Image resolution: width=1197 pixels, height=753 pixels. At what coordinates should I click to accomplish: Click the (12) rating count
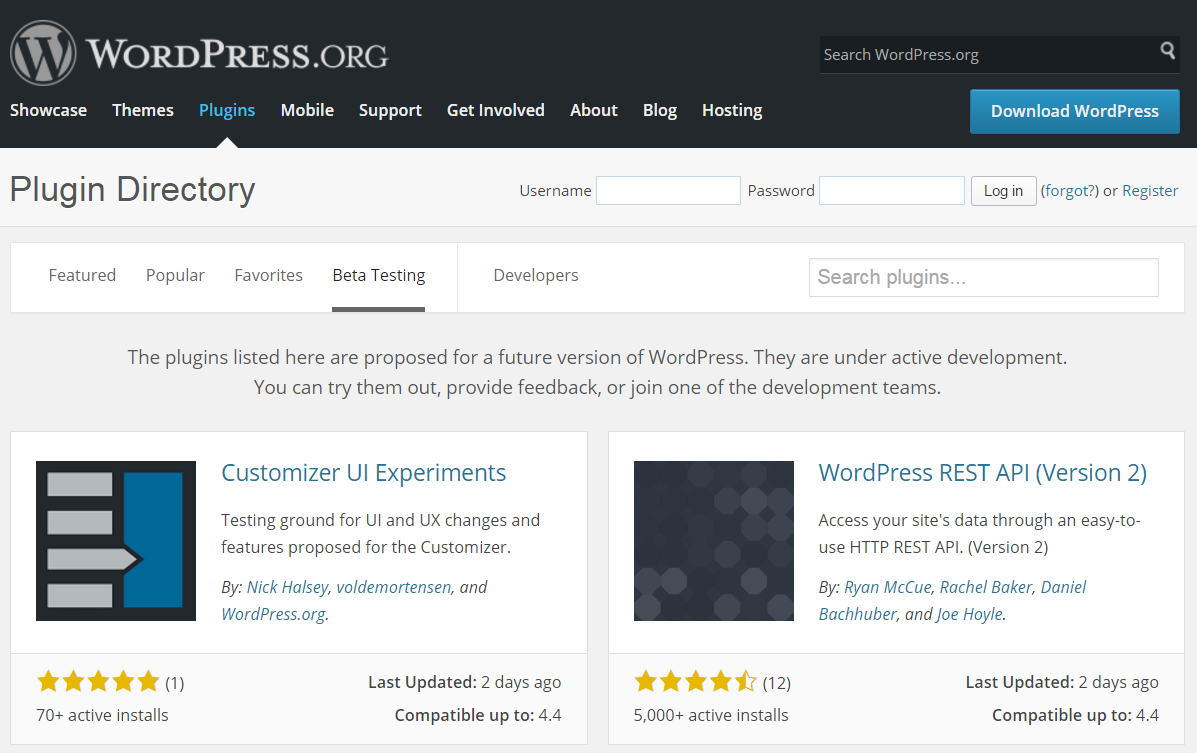pos(776,683)
